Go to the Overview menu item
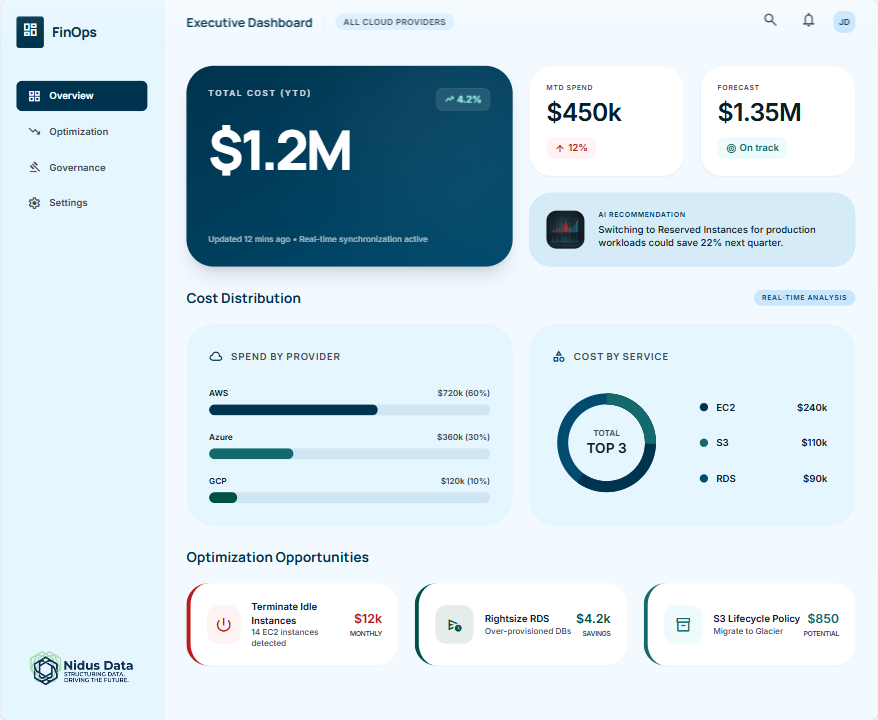The width and height of the screenshot is (878, 720). 82,96
